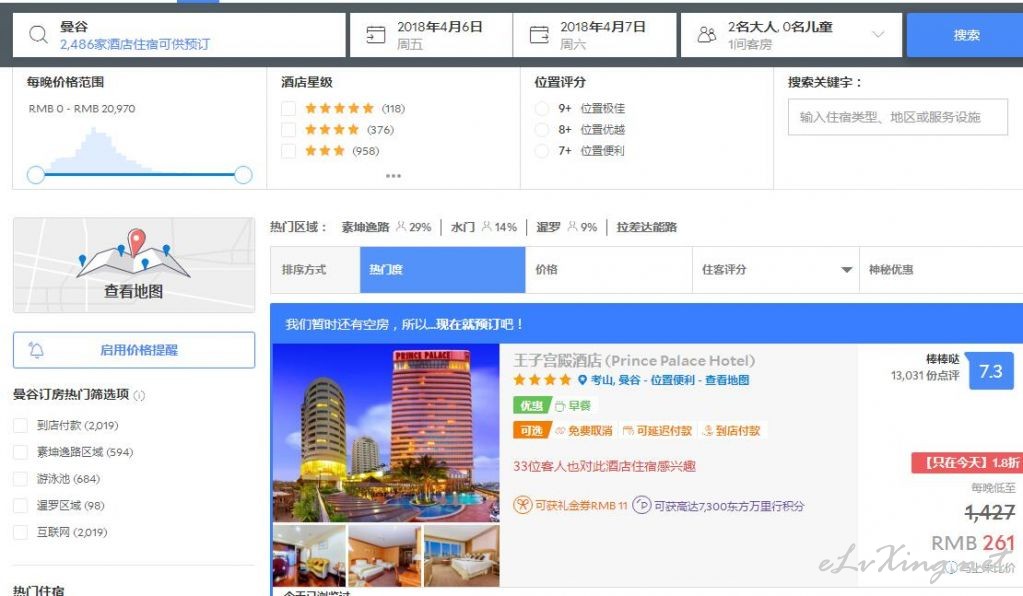Viewport: 1023px width, 596px height.
Task: Click the 搜索关键字 keyword input field
Action: [897, 117]
